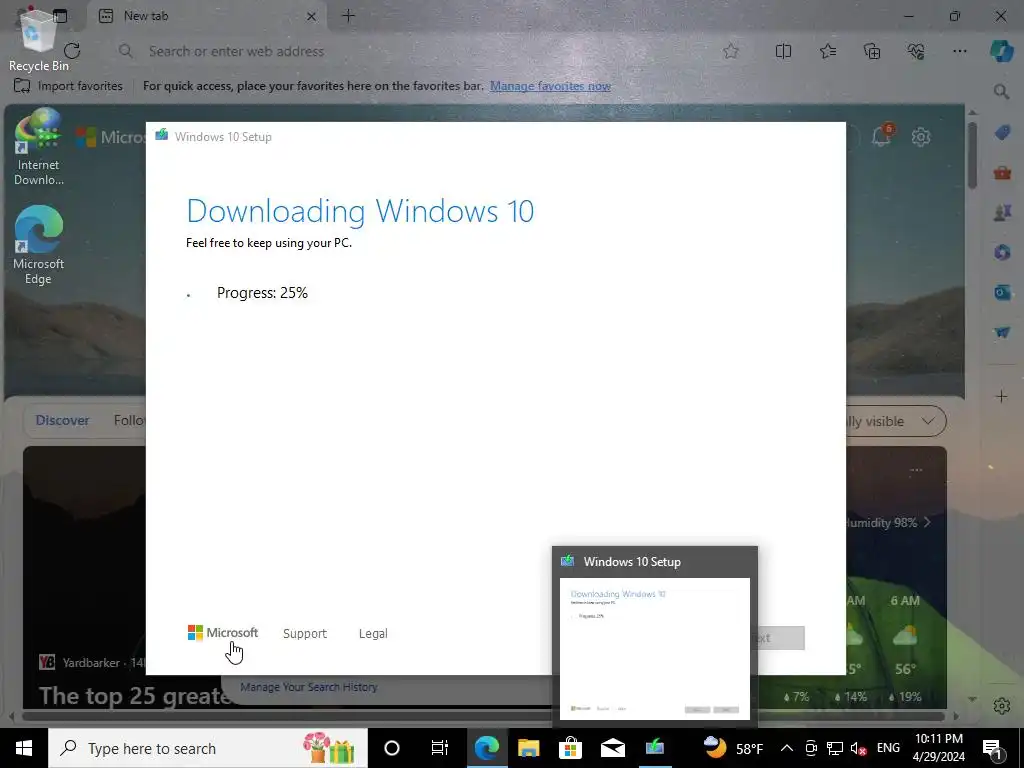Screen dimensions: 1024x768
Task: Open Edge sidebar search icon
Action: tap(1001, 92)
